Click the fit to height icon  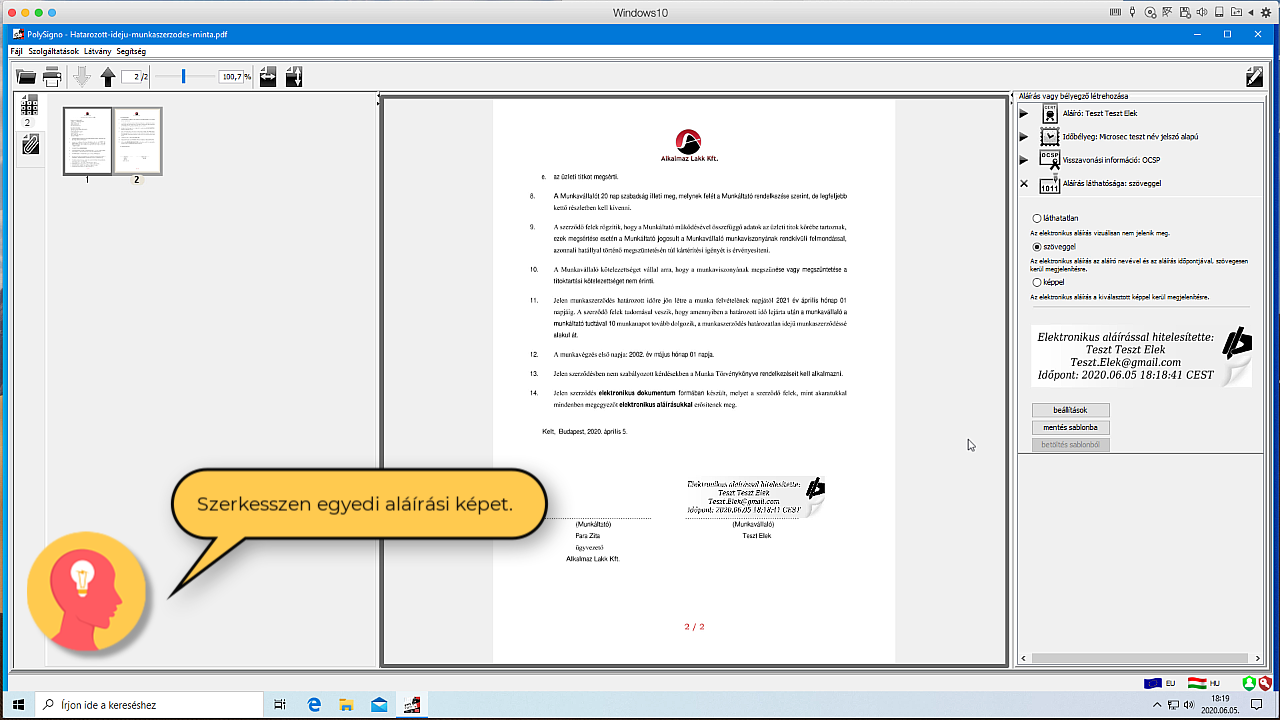pos(294,77)
